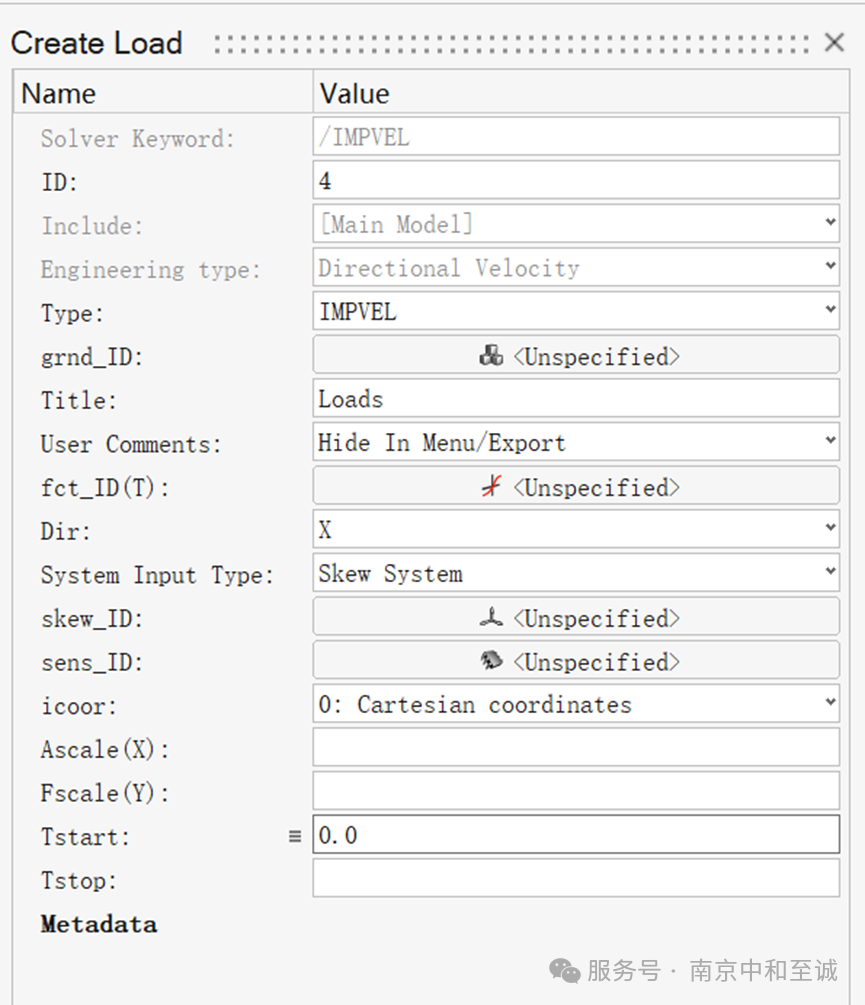Click the red curve icon for fct_ID(T)
This screenshot has height=1005, width=865.
pos(491,486)
